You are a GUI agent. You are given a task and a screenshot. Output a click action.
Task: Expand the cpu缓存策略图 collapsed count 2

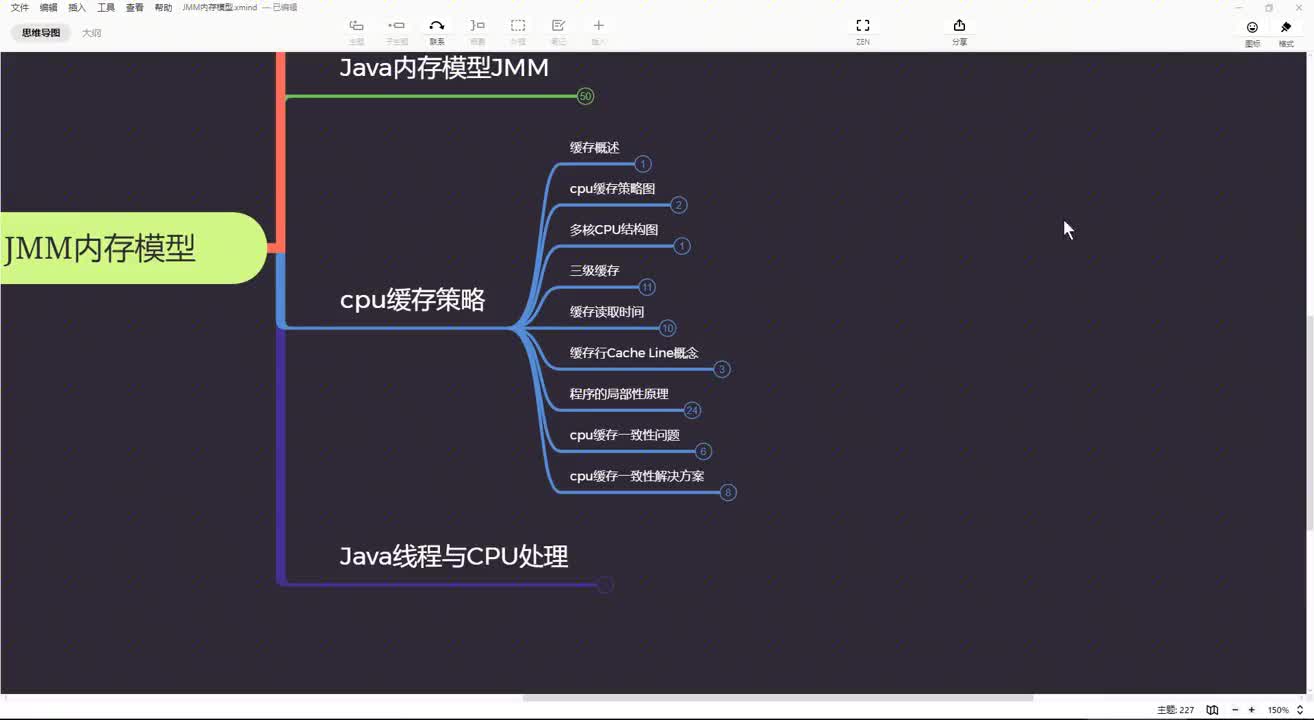point(678,205)
